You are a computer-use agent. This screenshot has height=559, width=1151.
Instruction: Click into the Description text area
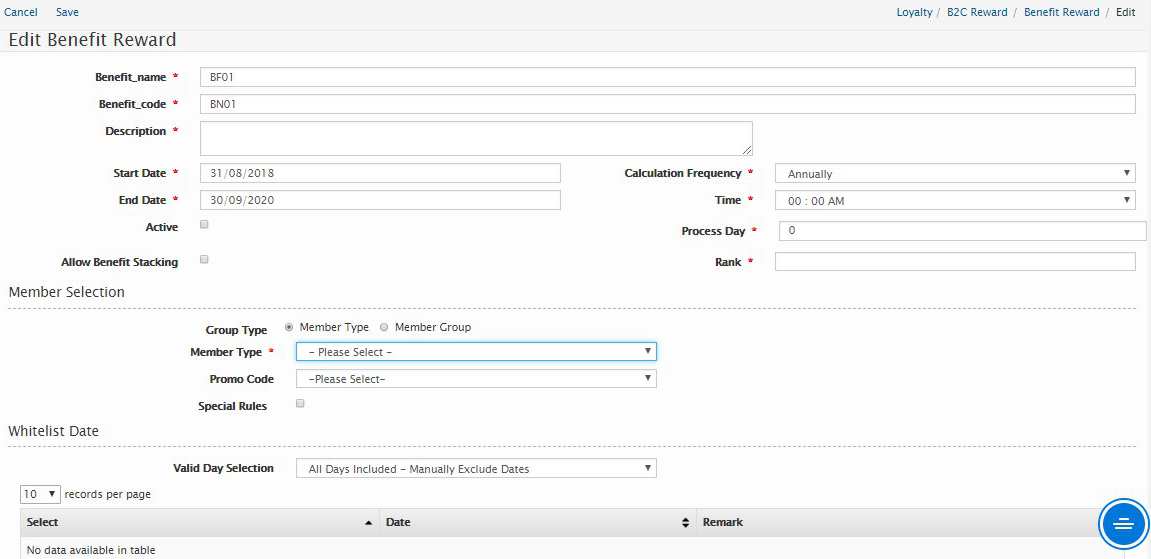point(476,138)
